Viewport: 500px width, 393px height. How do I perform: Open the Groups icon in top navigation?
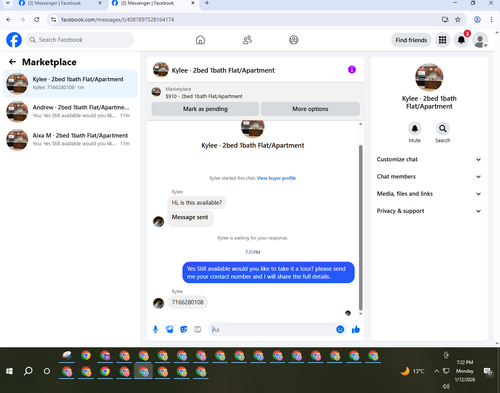click(294, 40)
